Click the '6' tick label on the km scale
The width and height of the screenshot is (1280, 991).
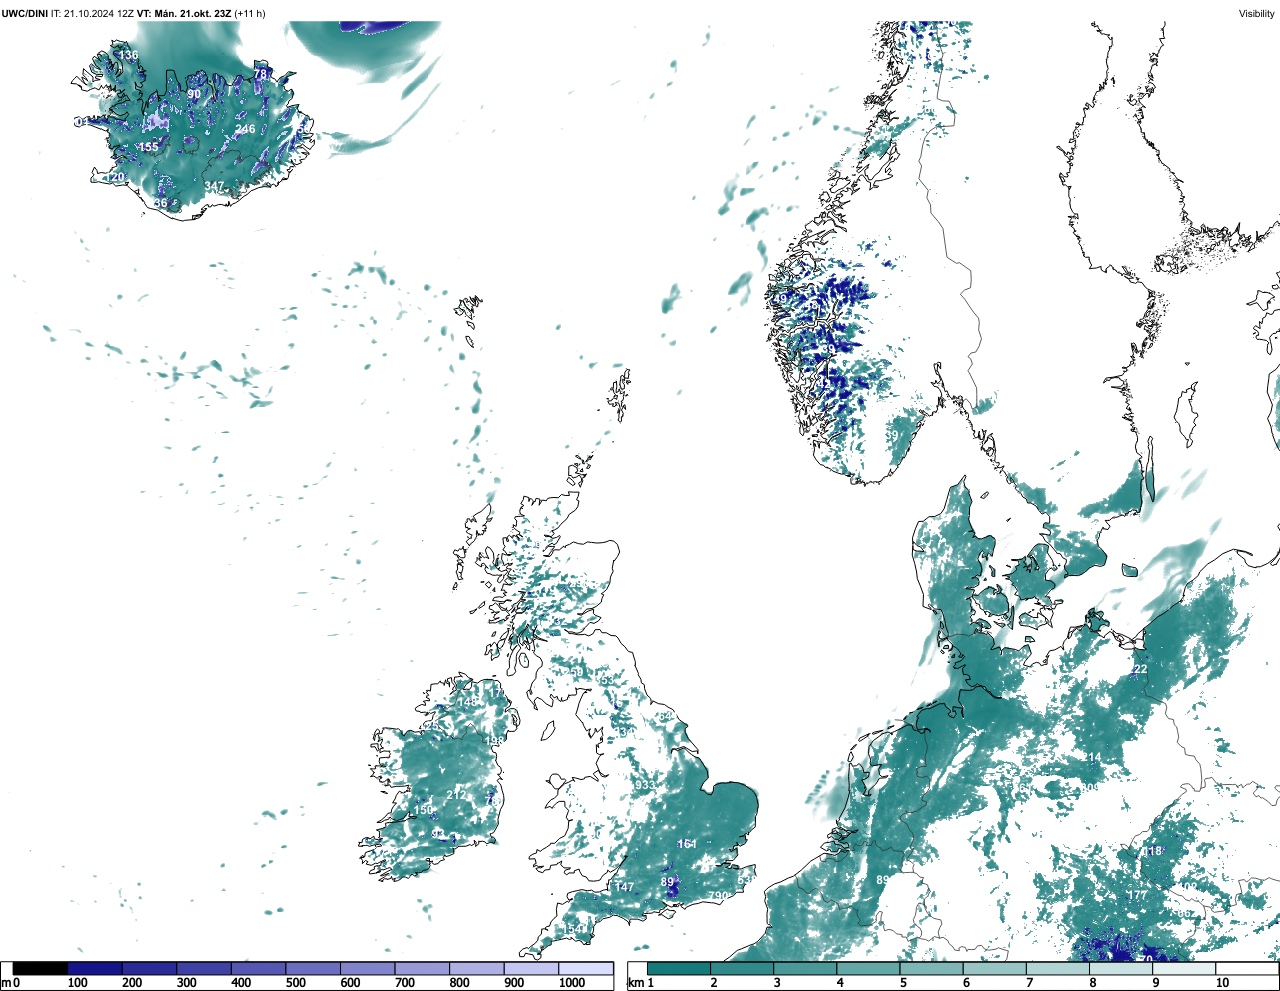[x=966, y=983]
